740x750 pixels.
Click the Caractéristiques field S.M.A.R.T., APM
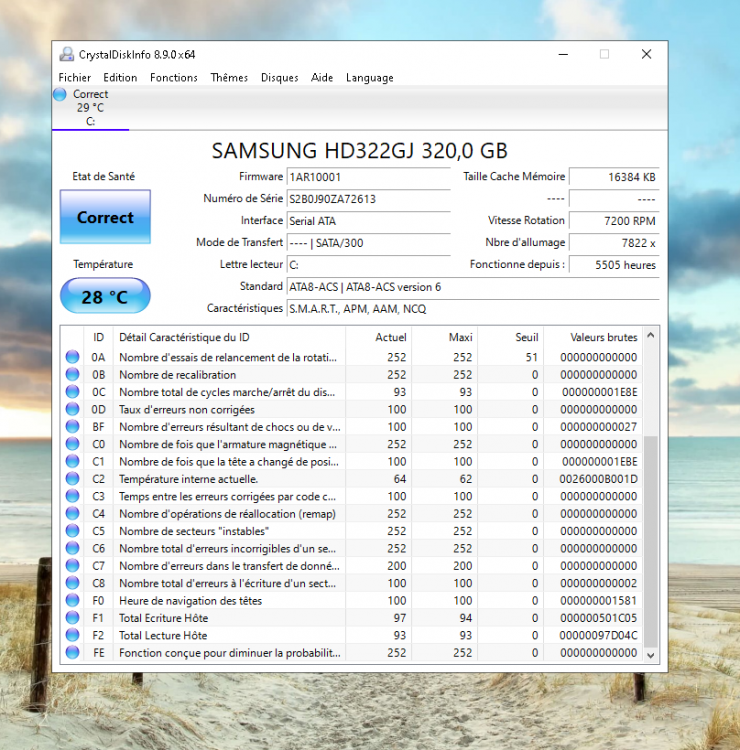point(473,309)
